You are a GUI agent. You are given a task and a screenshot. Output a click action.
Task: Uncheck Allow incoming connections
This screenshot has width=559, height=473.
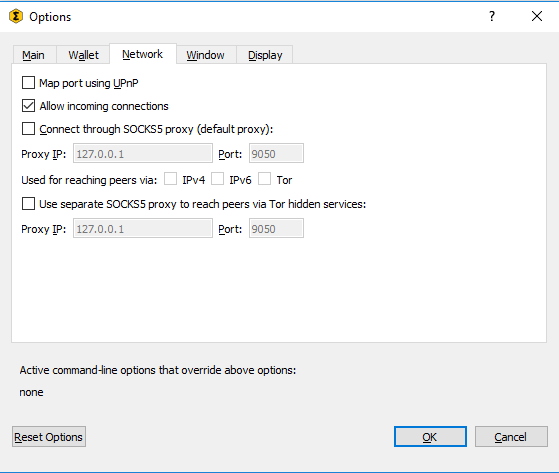(29, 106)
